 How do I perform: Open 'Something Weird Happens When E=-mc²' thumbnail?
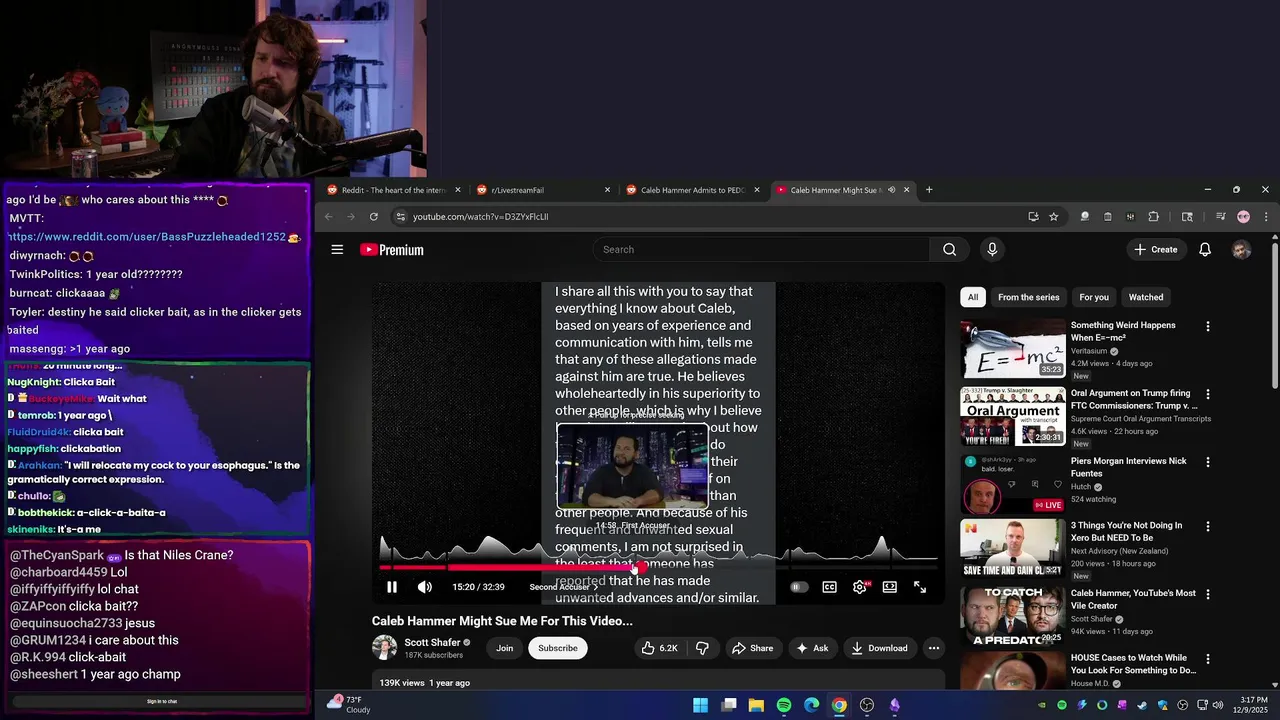pyautogui.click(x=1013, y=348)
